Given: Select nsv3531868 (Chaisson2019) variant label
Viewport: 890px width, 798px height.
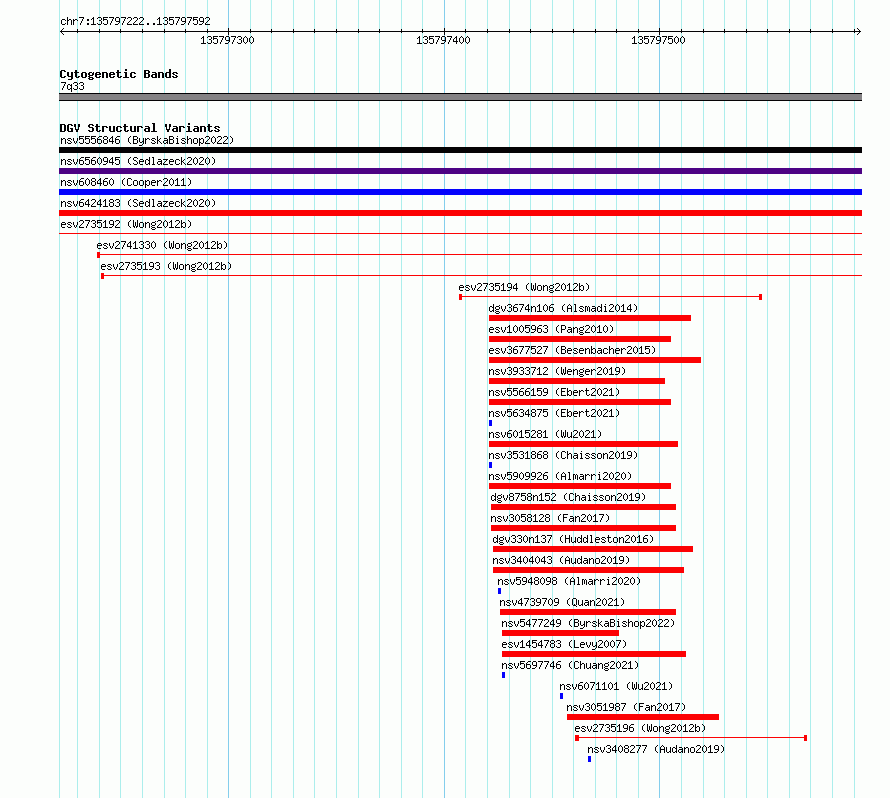Looking at the screenshot, I should pos(563,455).
